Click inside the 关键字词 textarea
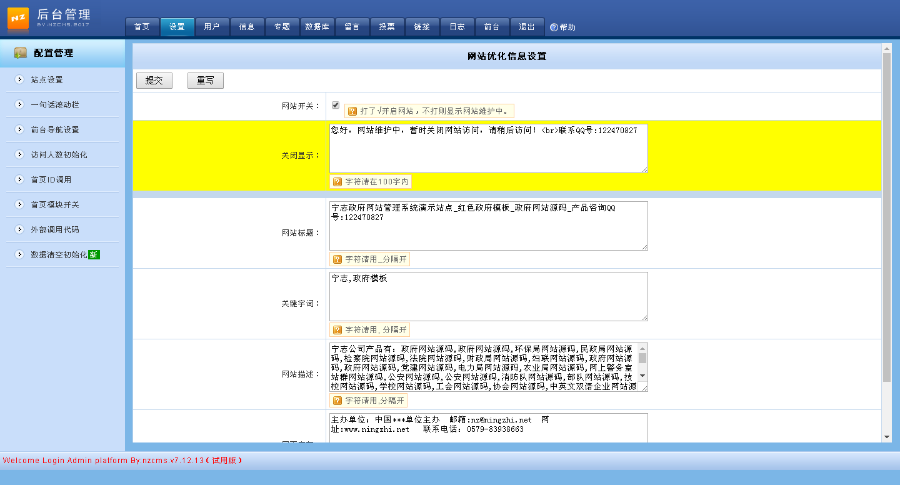Viewport: 900px width, 485px height. coord(488,296)
